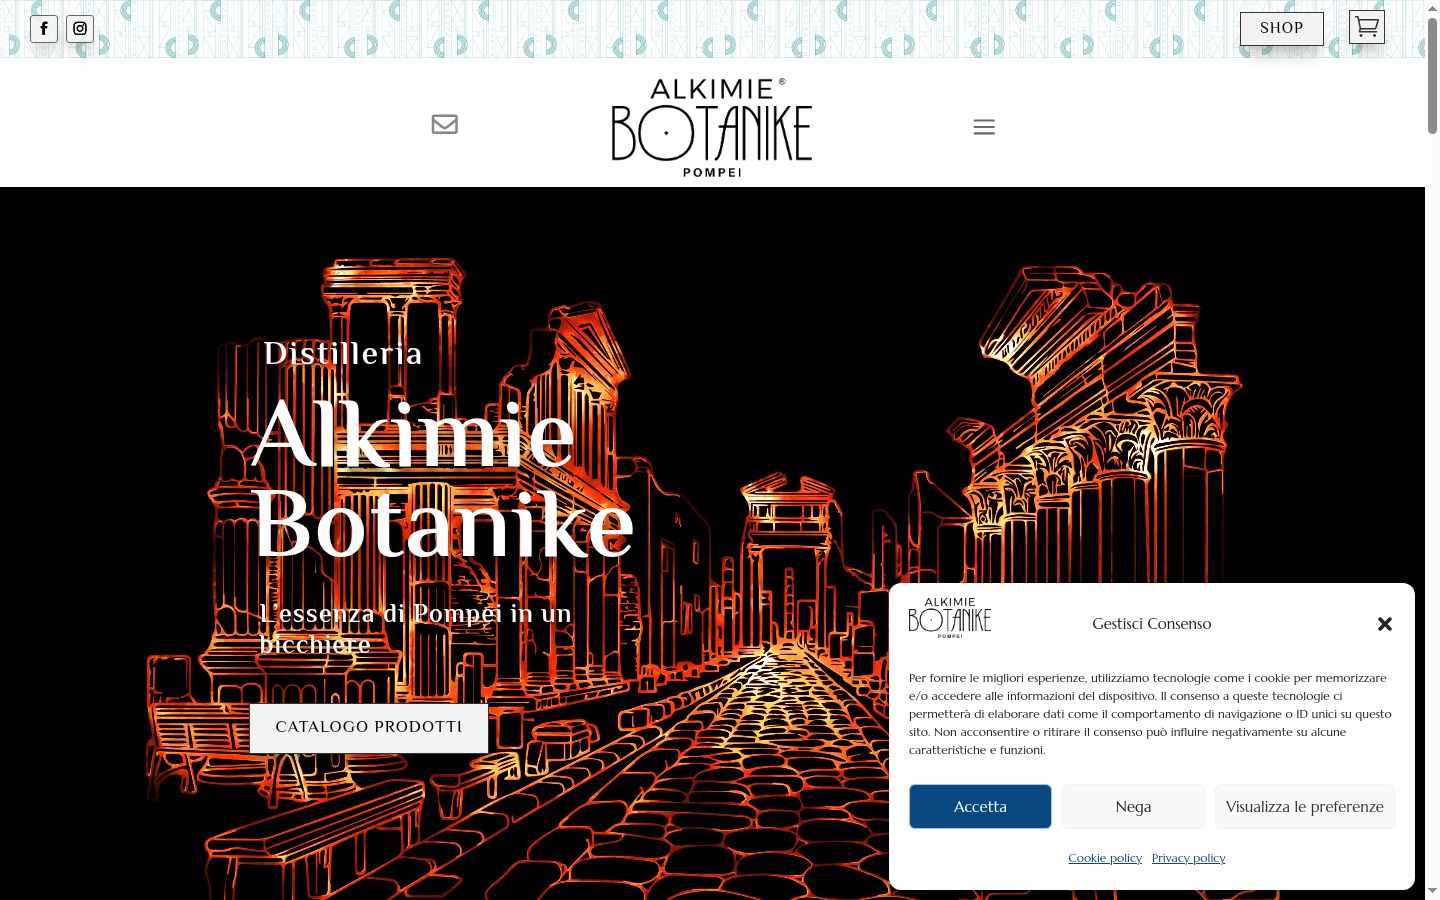Open the hamburger navigation menu
Viewport: 1440px width, 900px height.
tap(984, 127)
